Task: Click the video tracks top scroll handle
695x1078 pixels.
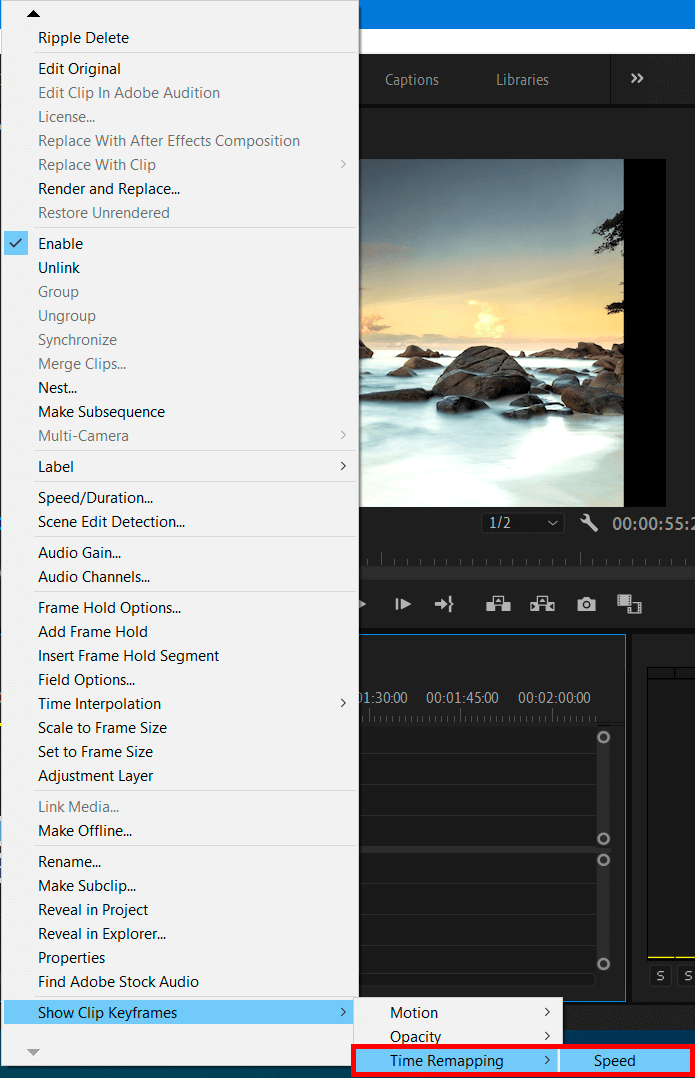Action: (x=603, y=737)
